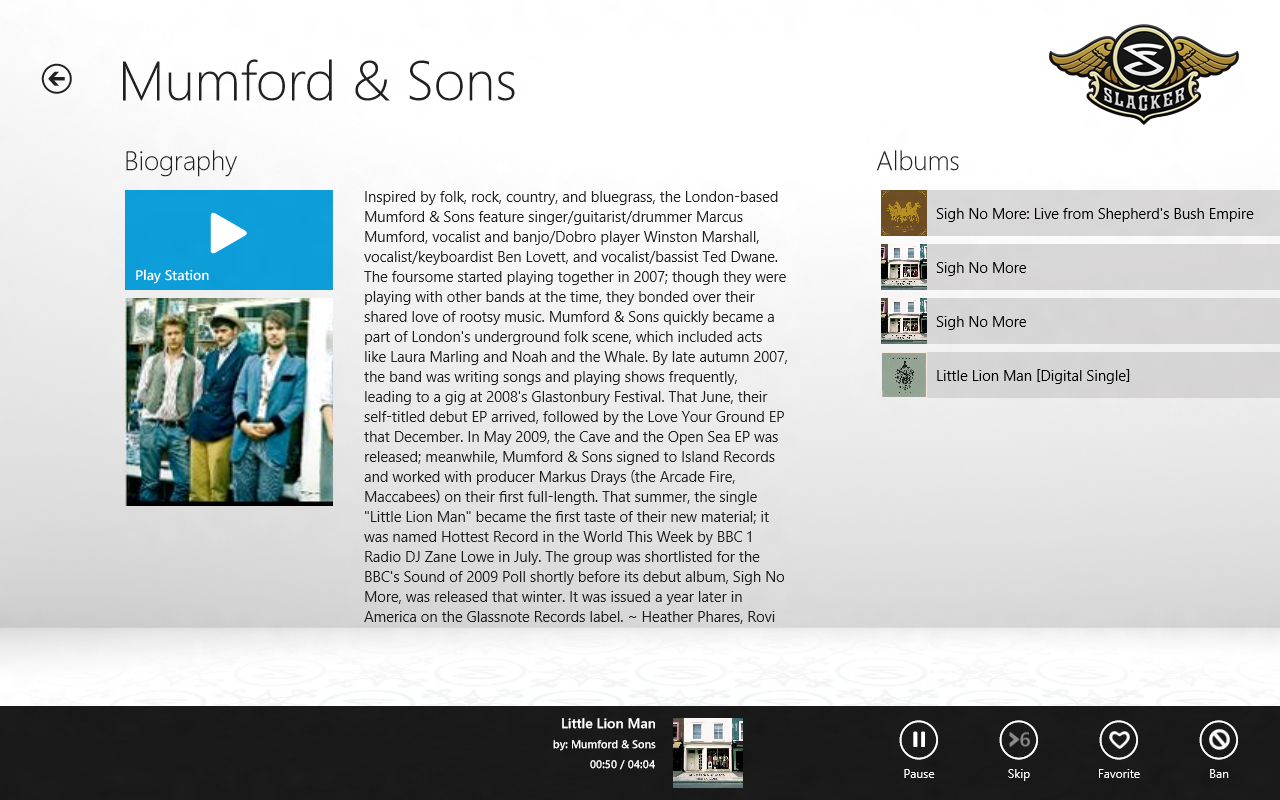Click the Little Lion Man now-playing title

608,724
